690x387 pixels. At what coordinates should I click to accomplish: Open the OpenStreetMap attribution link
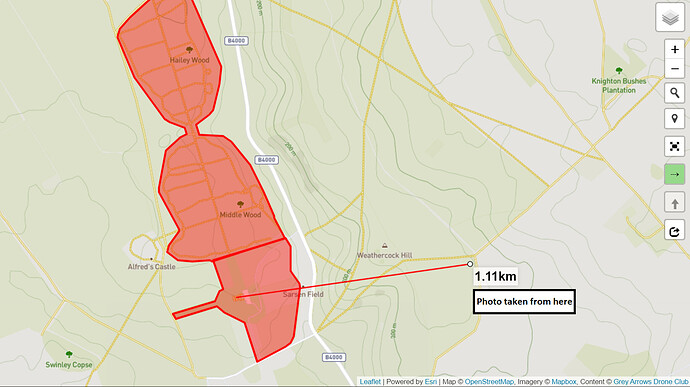point(489,382)
